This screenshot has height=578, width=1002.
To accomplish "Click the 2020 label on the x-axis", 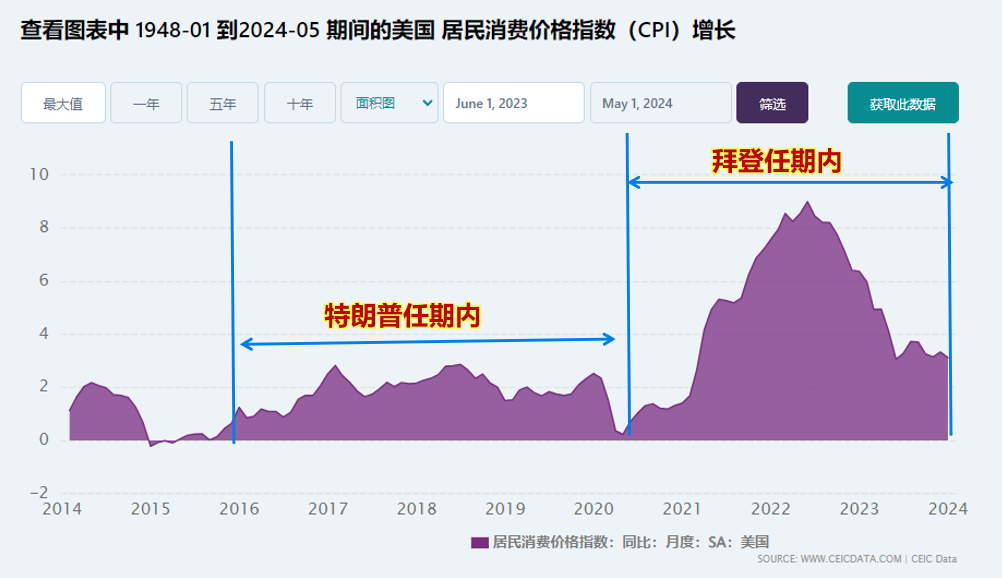I will coord(594,508).
